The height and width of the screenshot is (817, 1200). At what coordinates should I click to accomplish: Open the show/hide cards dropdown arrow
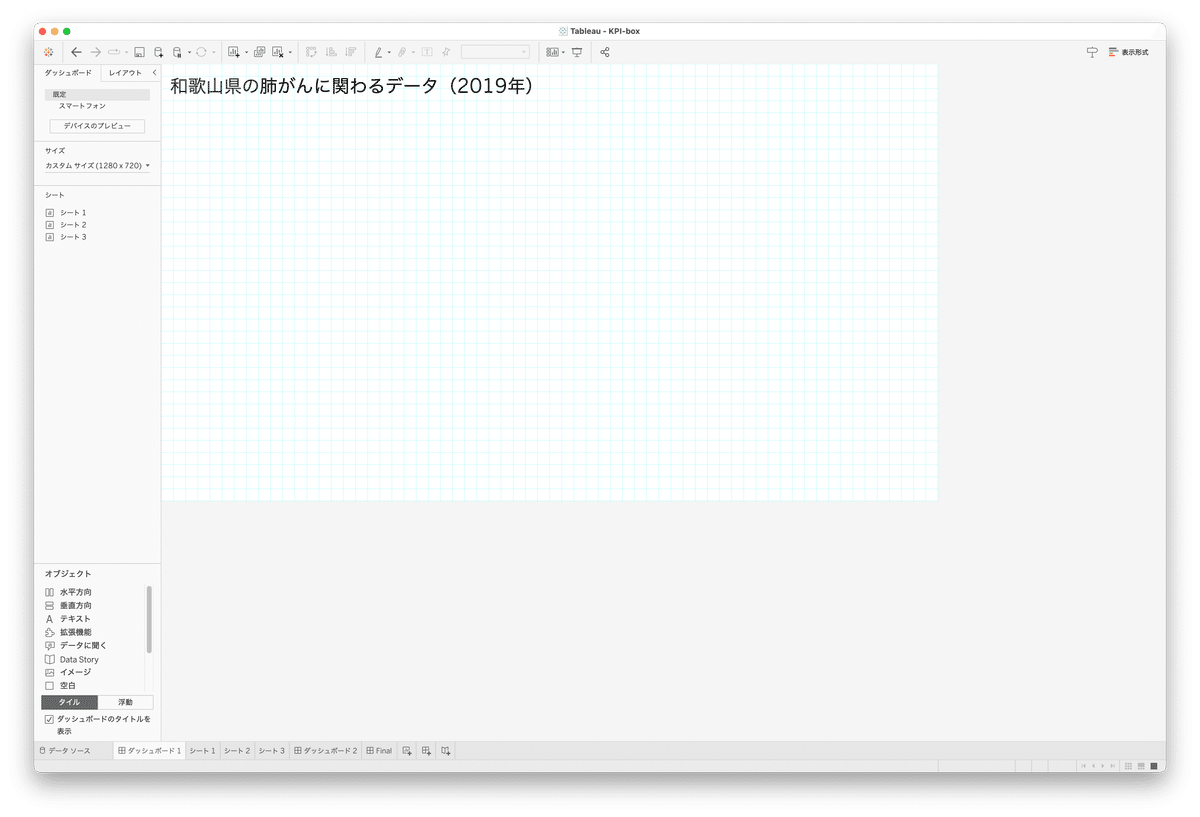pos(563,53)
